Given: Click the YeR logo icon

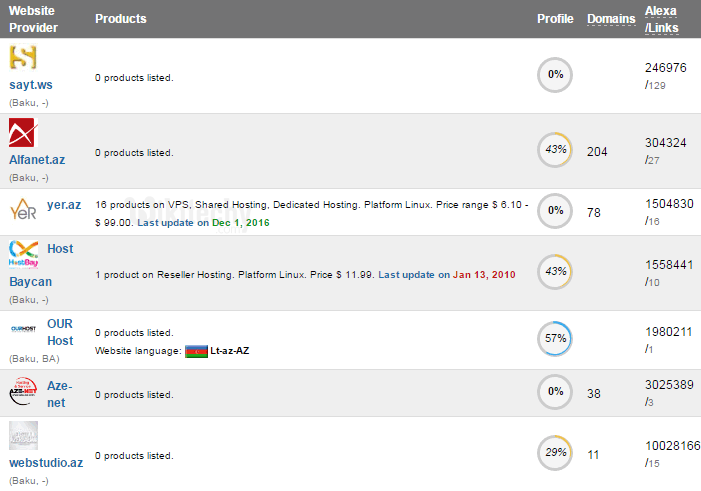Looking at the screenshot, I should click(x=23, y=209).
